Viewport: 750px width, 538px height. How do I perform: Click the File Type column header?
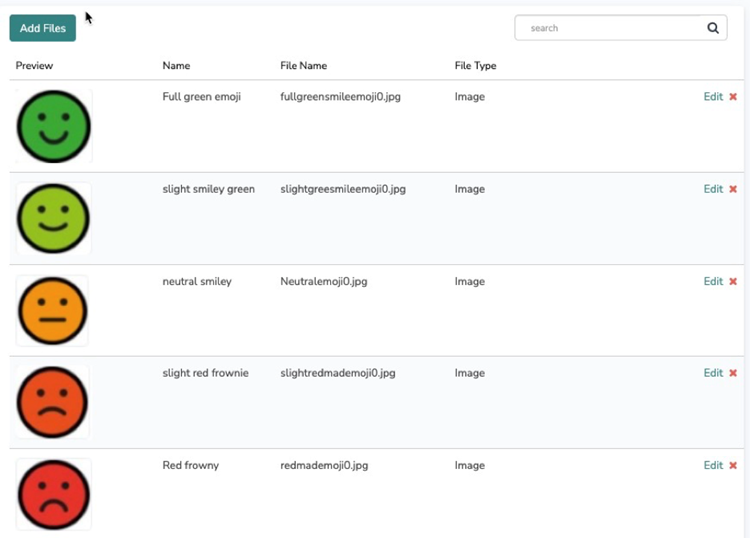click(x=475, y=66)
